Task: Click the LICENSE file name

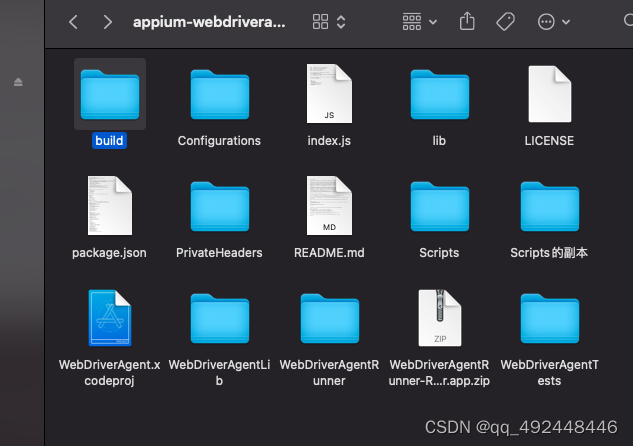Action: 549,140
